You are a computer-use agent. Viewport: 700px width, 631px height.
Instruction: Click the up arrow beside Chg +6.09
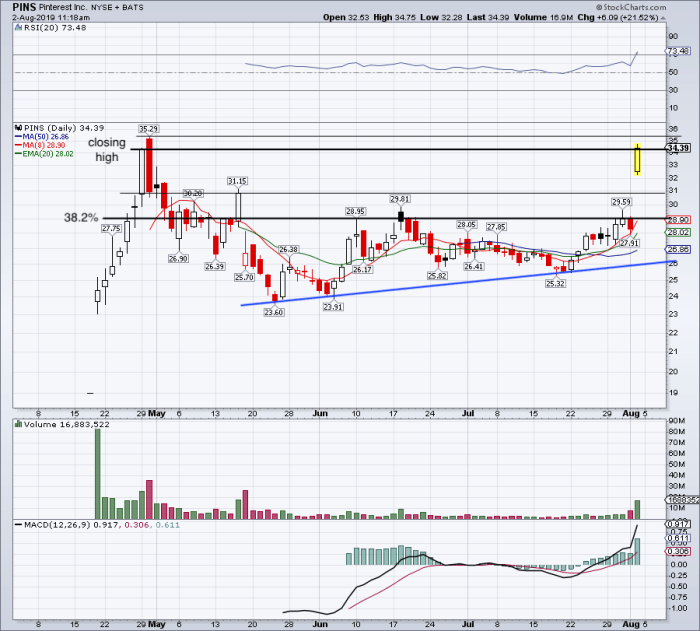click(x=663, y=18)
